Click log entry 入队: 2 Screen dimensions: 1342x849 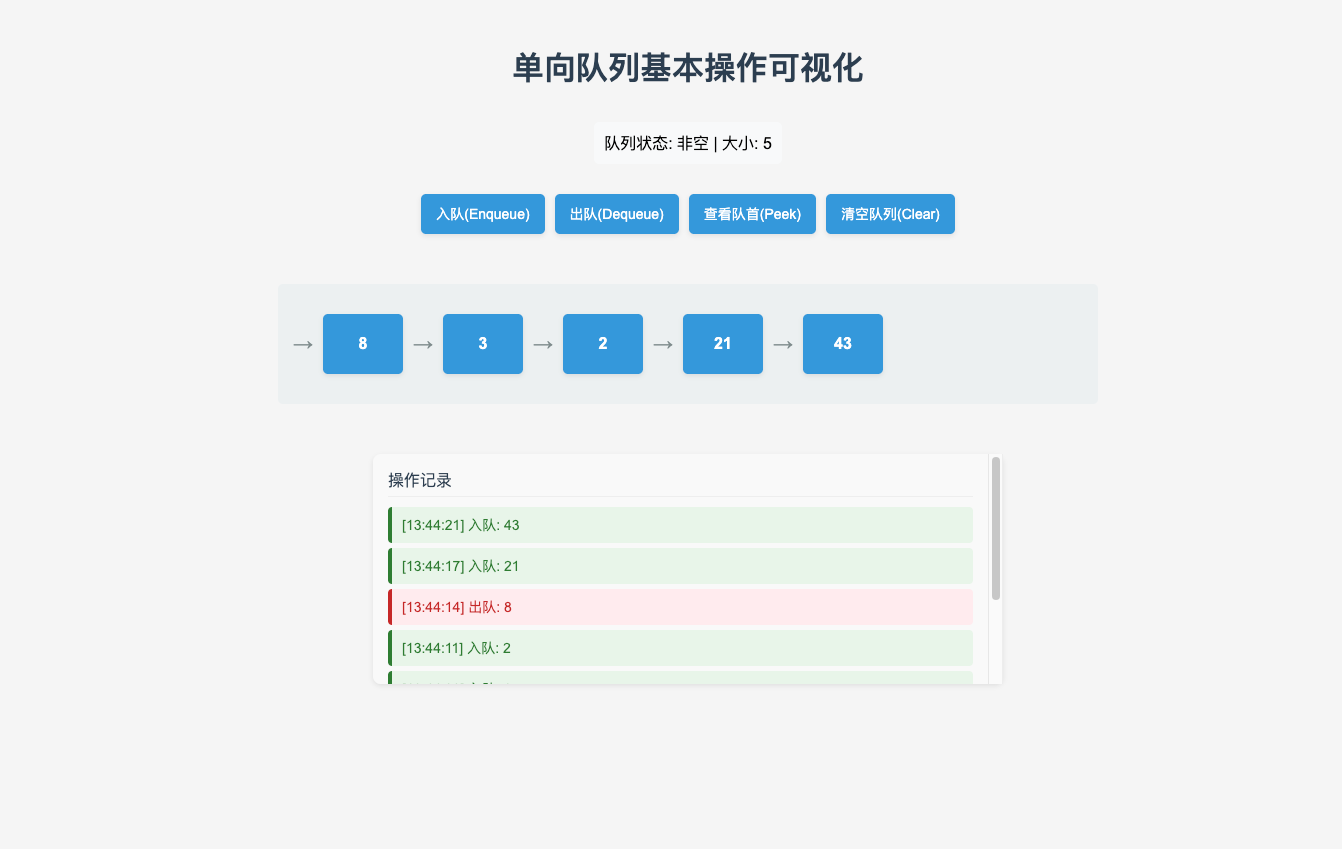point(680,648)
